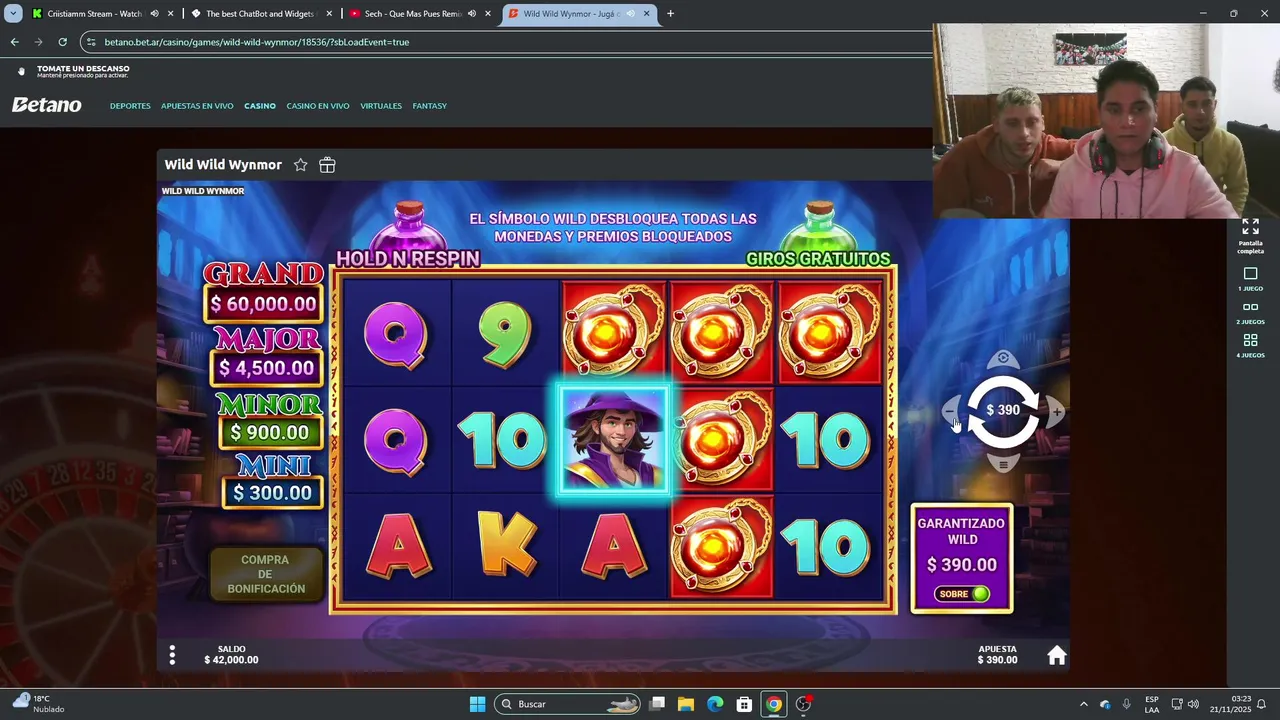
Task: Reload the Betano page
Action: tap(62, 42)
